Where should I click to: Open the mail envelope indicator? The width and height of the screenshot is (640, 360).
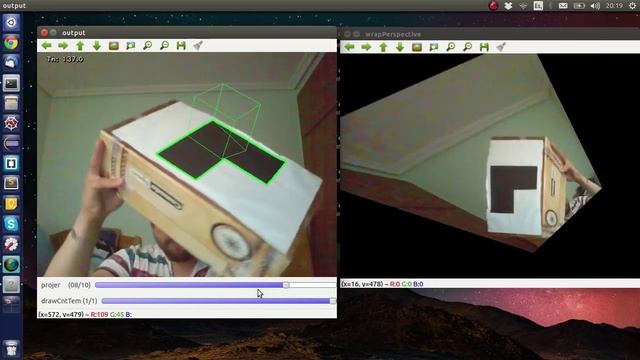[x=563, y=6]
